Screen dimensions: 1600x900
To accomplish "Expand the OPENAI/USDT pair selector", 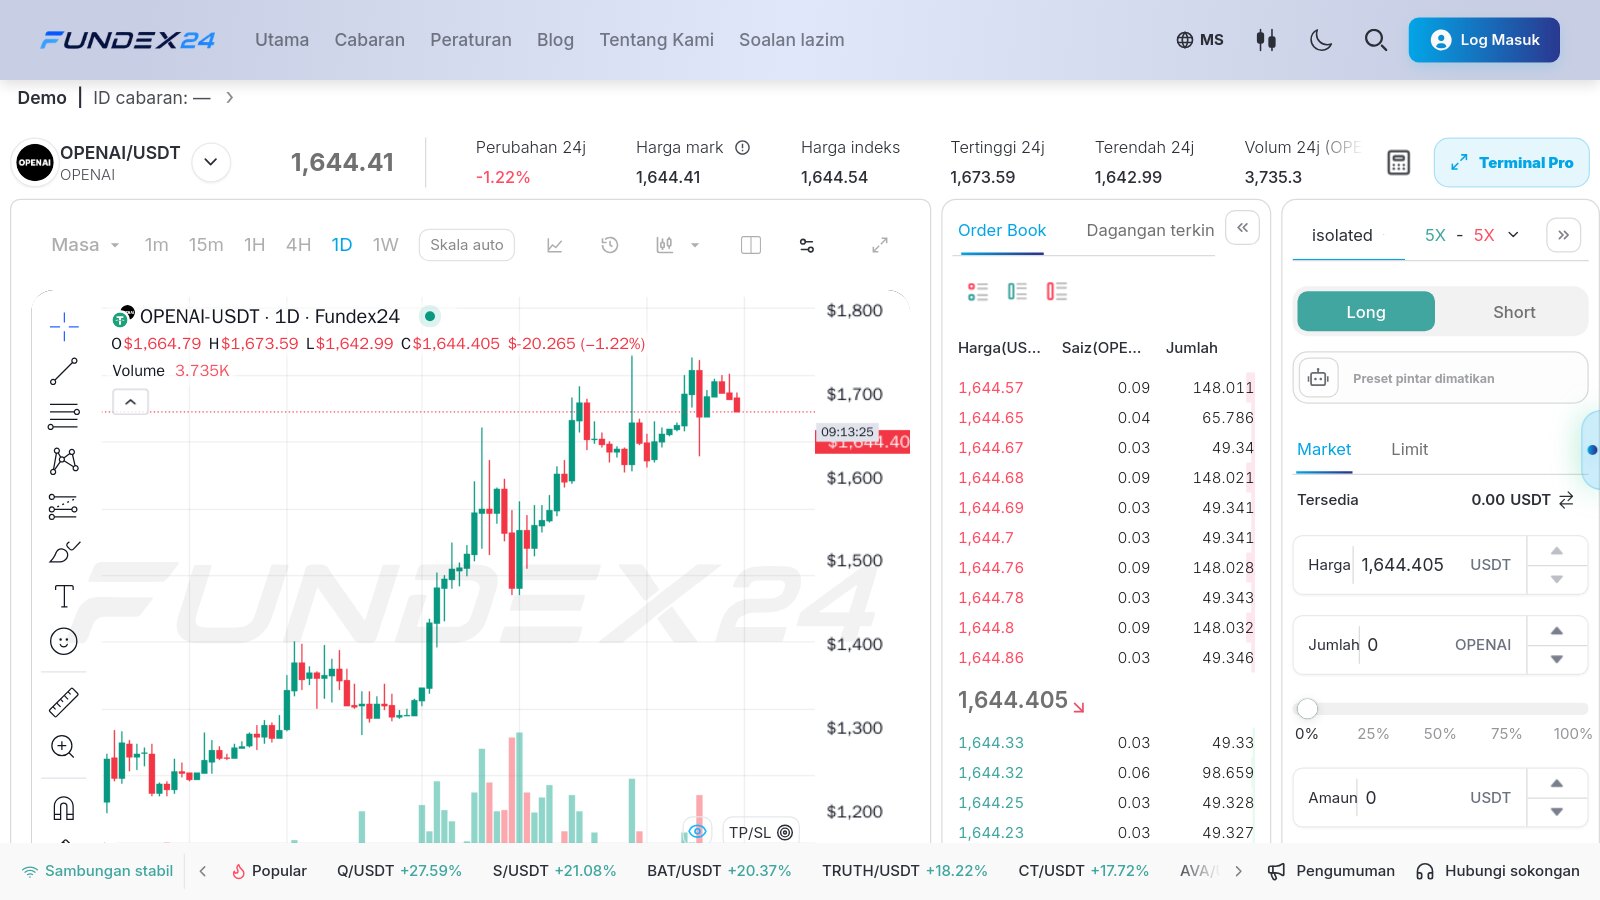I will [x=211, y=163].
